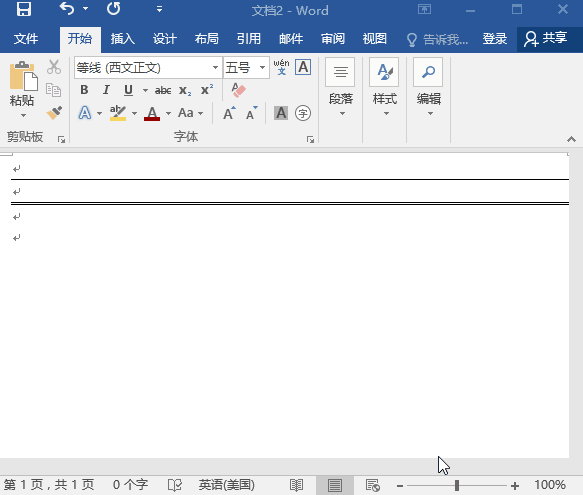The height and width of the screenshot is (495, 583).
Task: Switch to the 审阅 tab
Action: coord(333,39)
